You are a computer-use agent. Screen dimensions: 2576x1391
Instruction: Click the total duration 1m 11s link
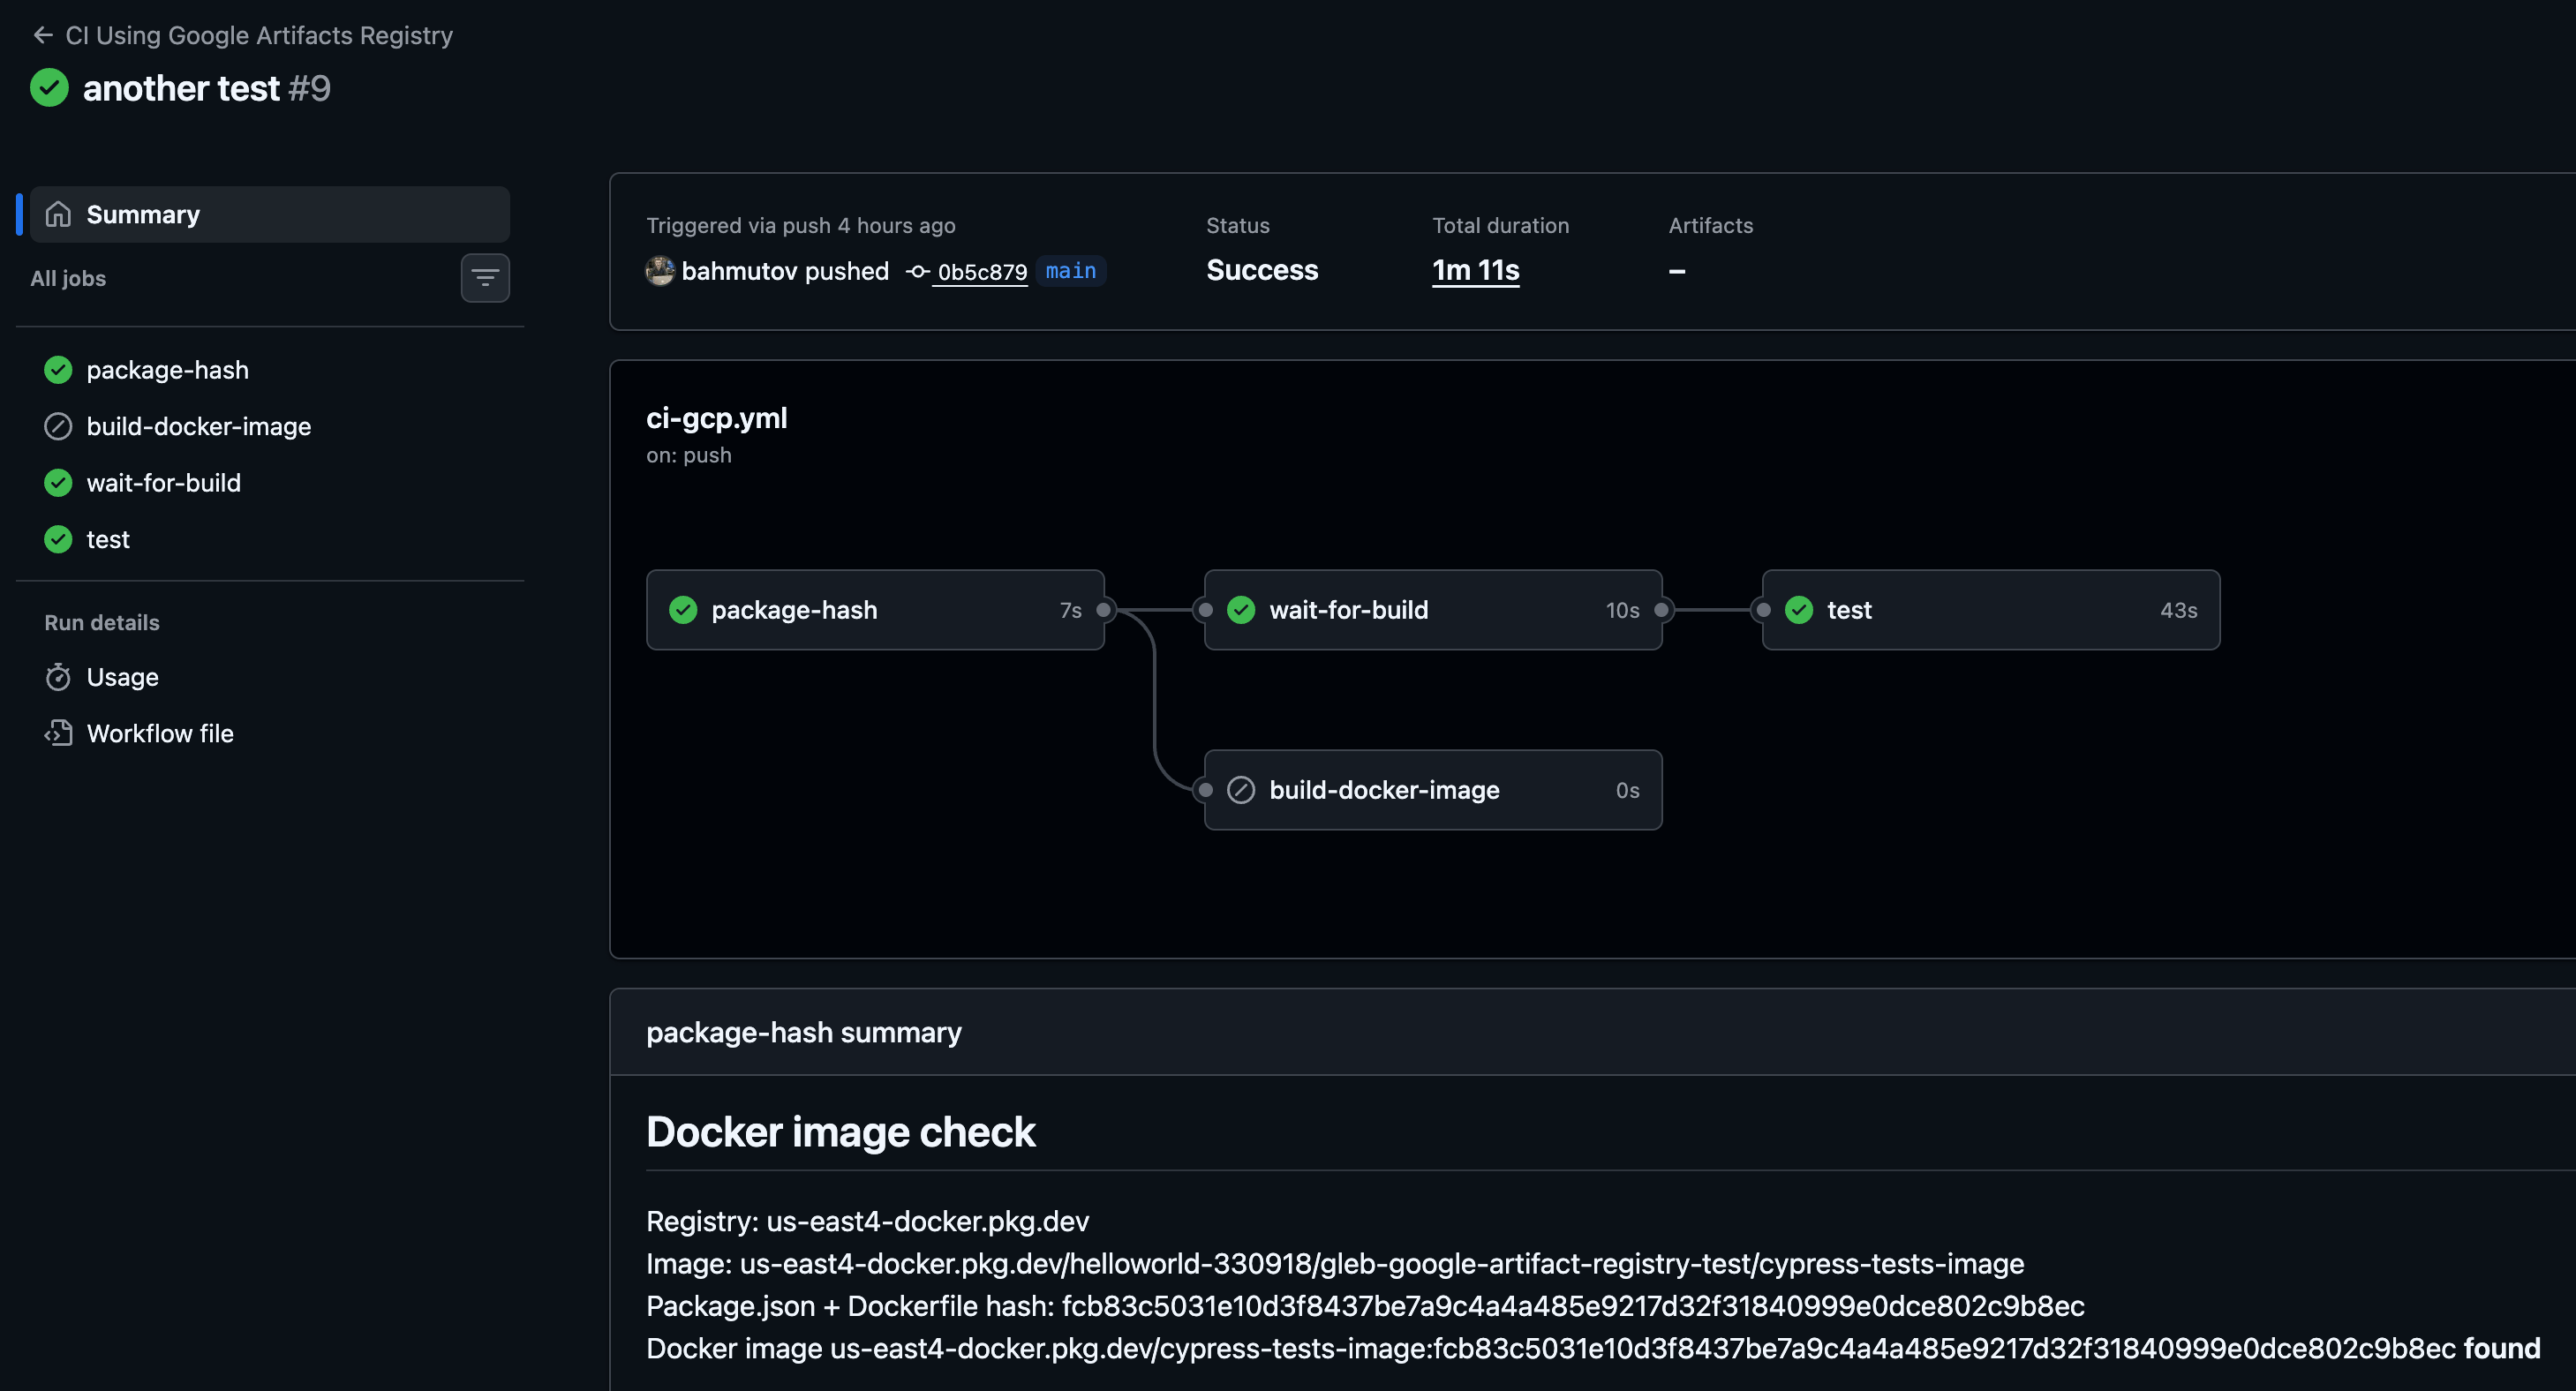(1475, 270)
